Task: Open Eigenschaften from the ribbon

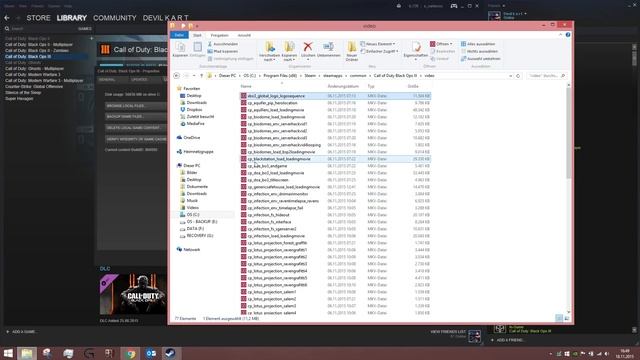Action: [416, 50]
